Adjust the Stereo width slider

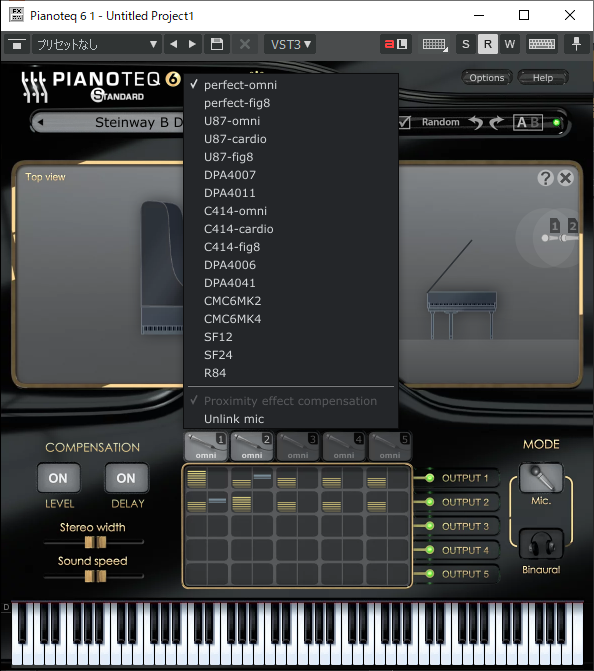(95, 542)
